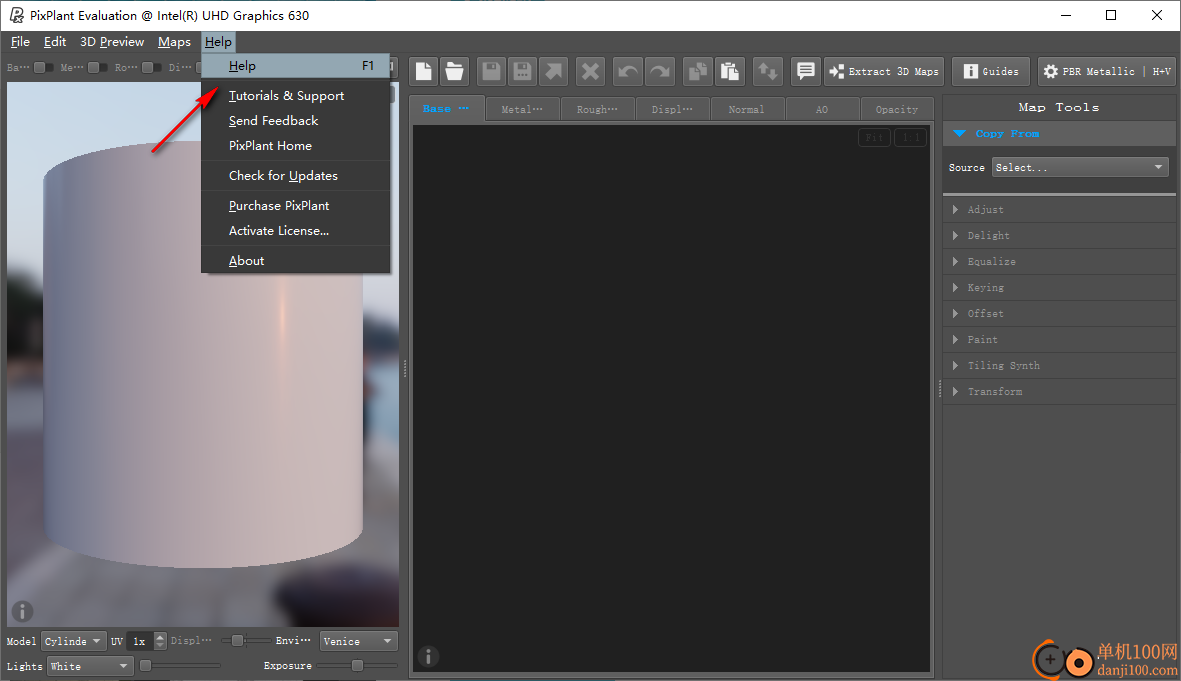Click the X delete map icon
The height and width of the screenshot is (681, 1181).
[x=590, y=72]
